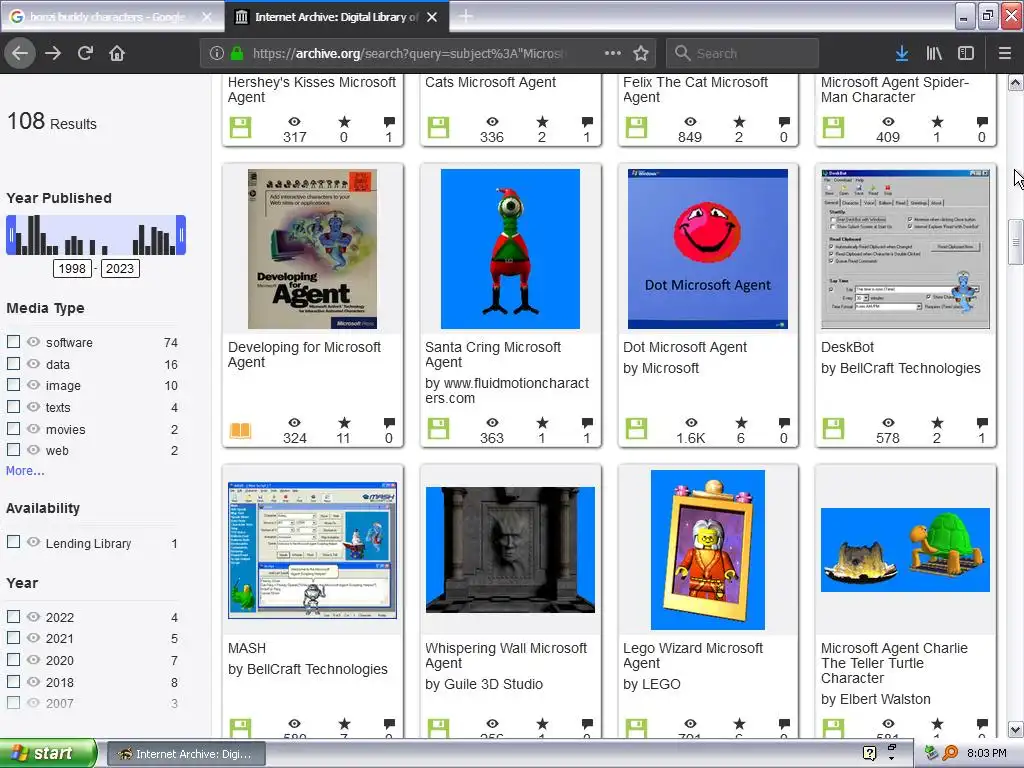Viewport: 1024px width, 768px height.
Task: Click the page scrollbar up arrow
Action: (x=1016, y=82)
